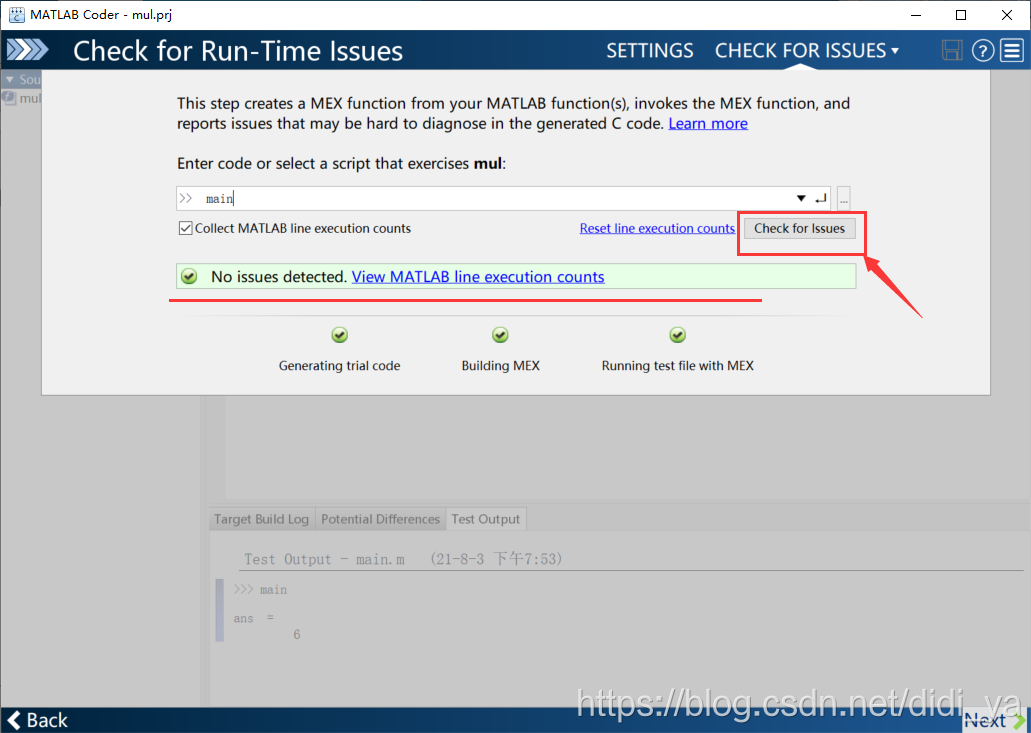The image size is (1031, 733).
Task: Go Back to the previous step
Action: coord(37,720)
